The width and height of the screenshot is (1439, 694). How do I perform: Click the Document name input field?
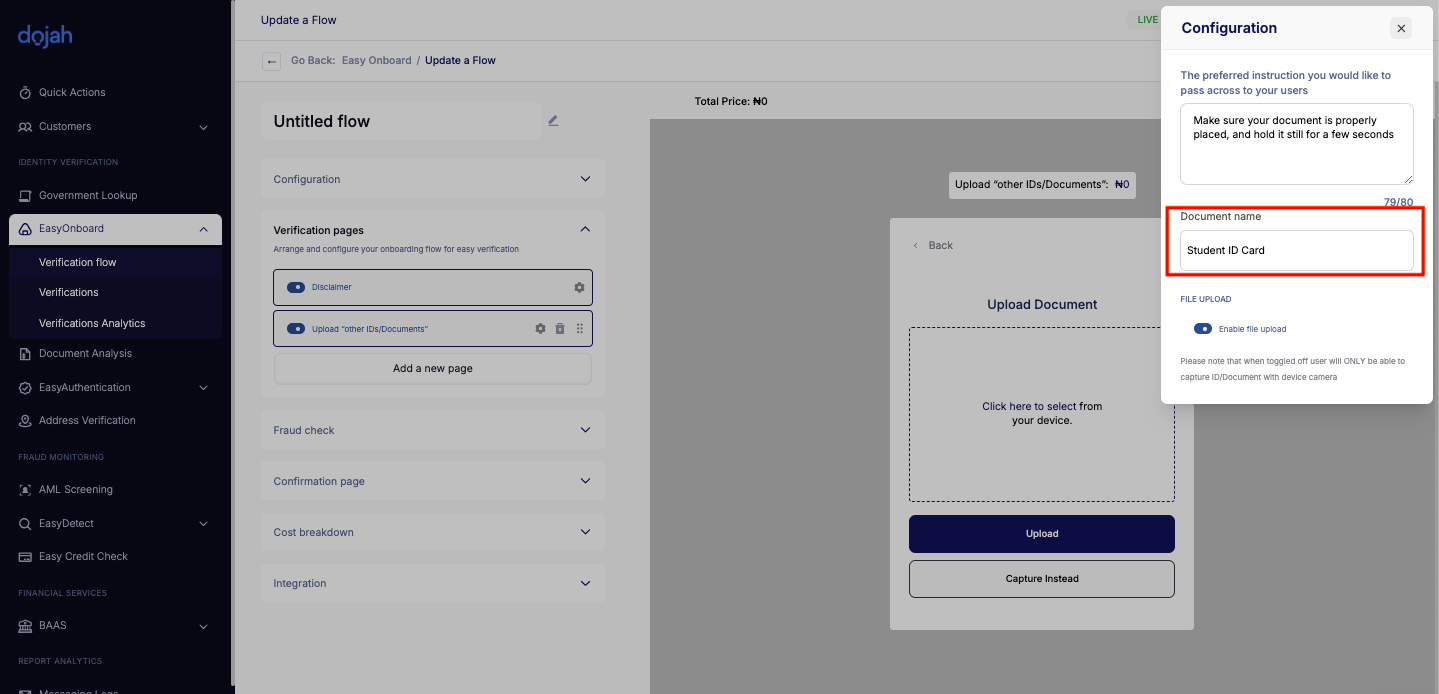(1296, 251)
